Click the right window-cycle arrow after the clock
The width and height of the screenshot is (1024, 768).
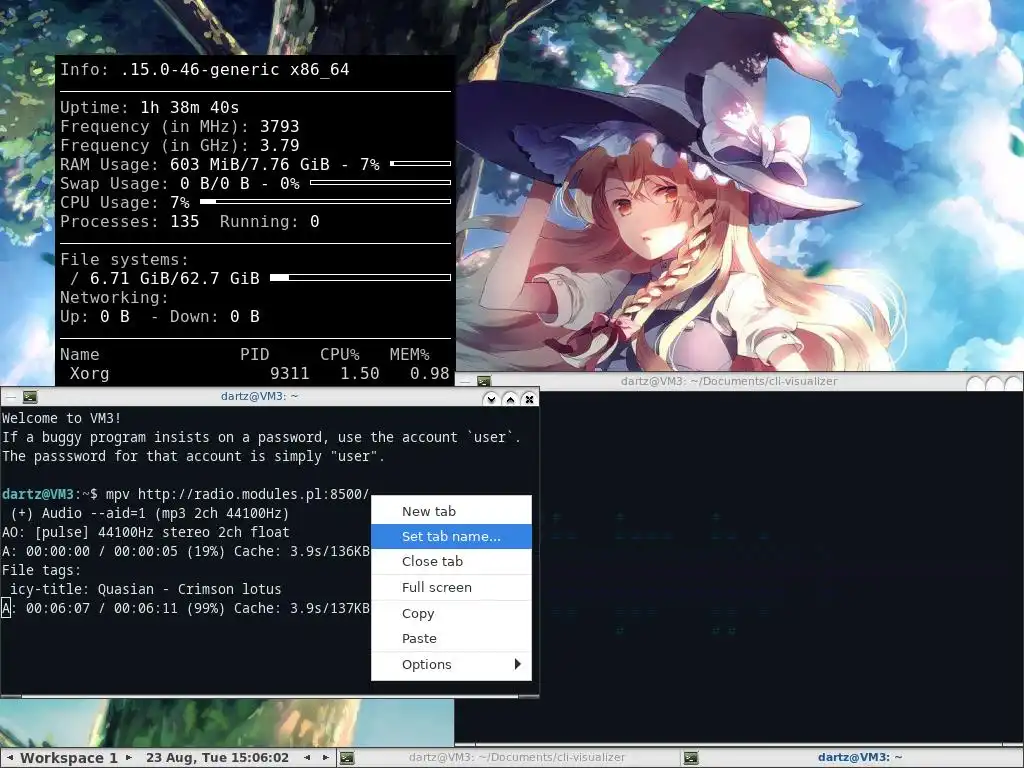(x=325, y=758)
